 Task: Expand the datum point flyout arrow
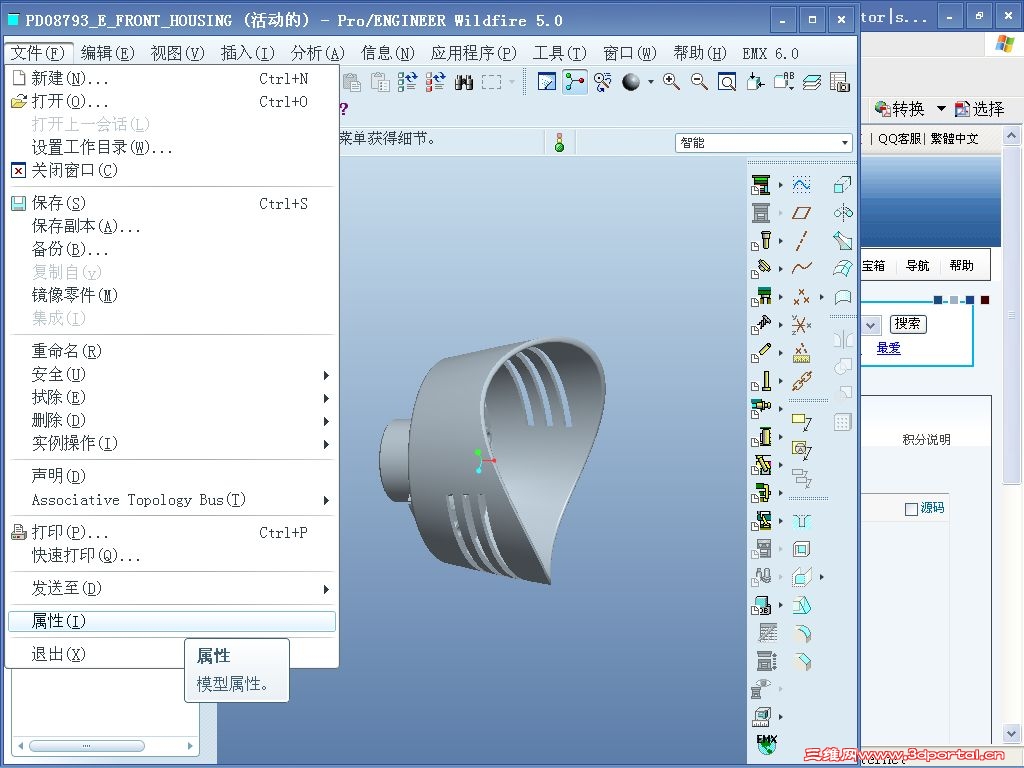coord(822,297)
